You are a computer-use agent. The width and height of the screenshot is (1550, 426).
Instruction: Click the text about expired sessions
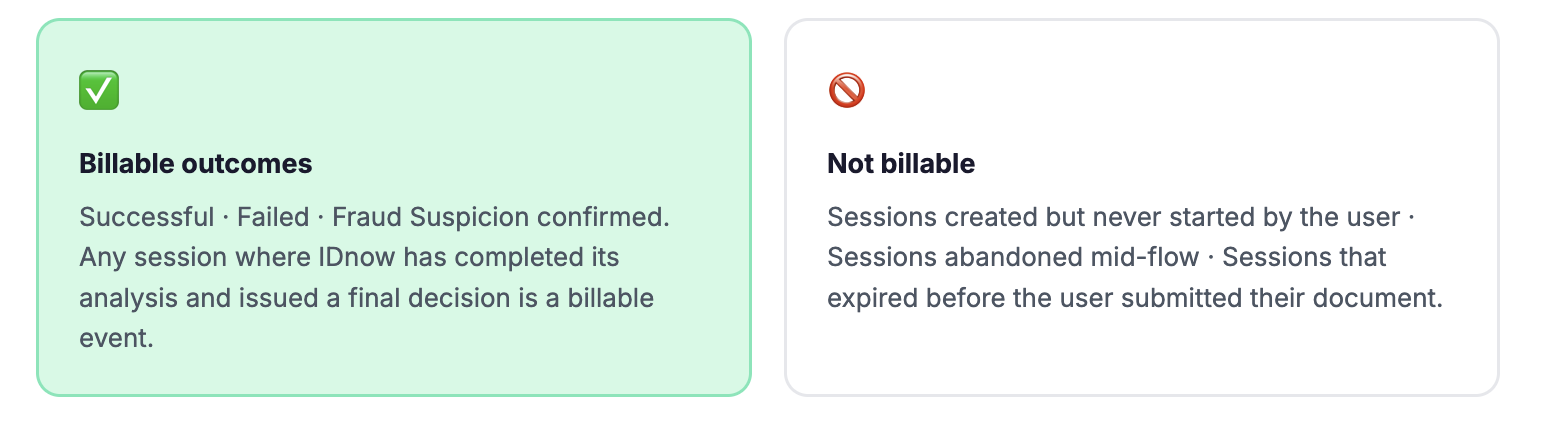1135,278
